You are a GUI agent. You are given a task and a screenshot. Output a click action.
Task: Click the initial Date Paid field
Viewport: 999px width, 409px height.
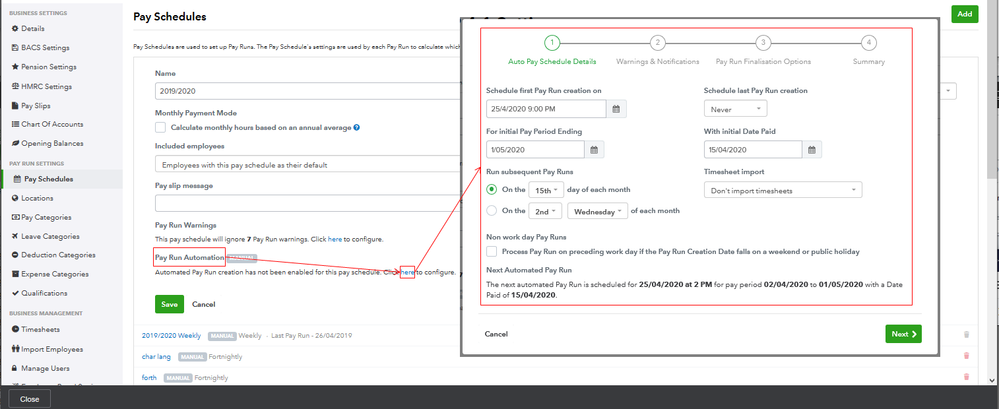752,150
